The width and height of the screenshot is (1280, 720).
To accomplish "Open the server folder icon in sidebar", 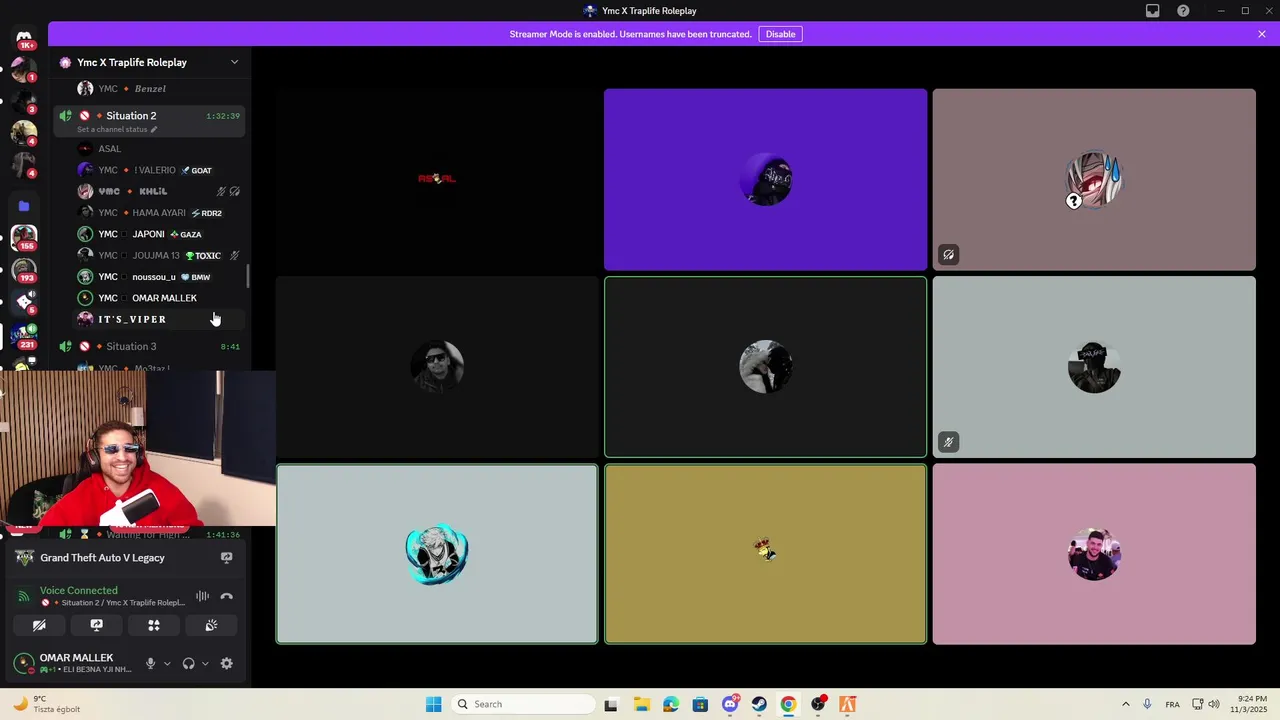I will tap(24, 206).
